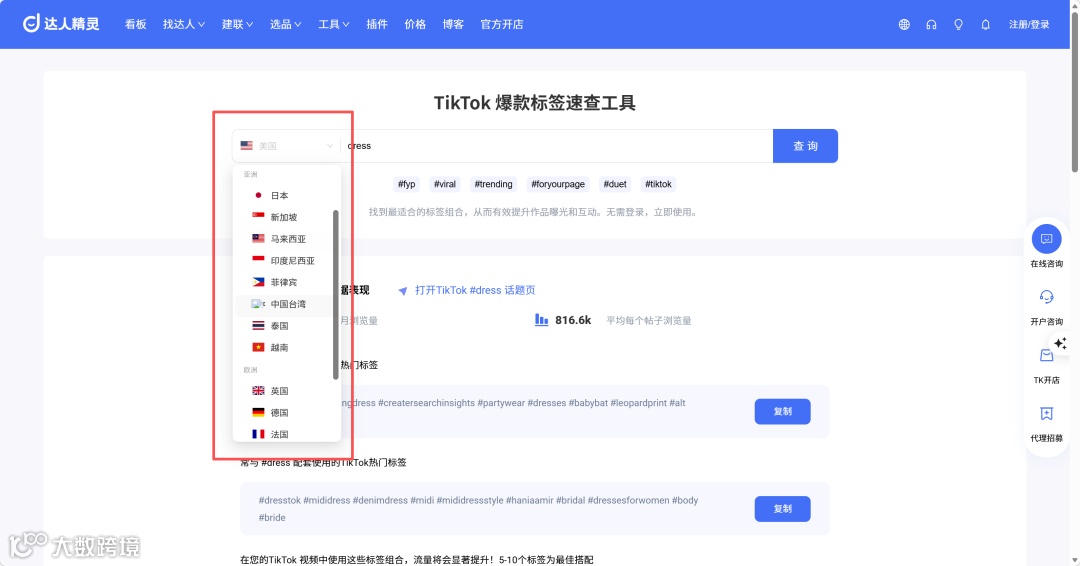Pick 泰国 in the country list
The height and width of the screenshot is (566, 1080).
coord(288,326)
